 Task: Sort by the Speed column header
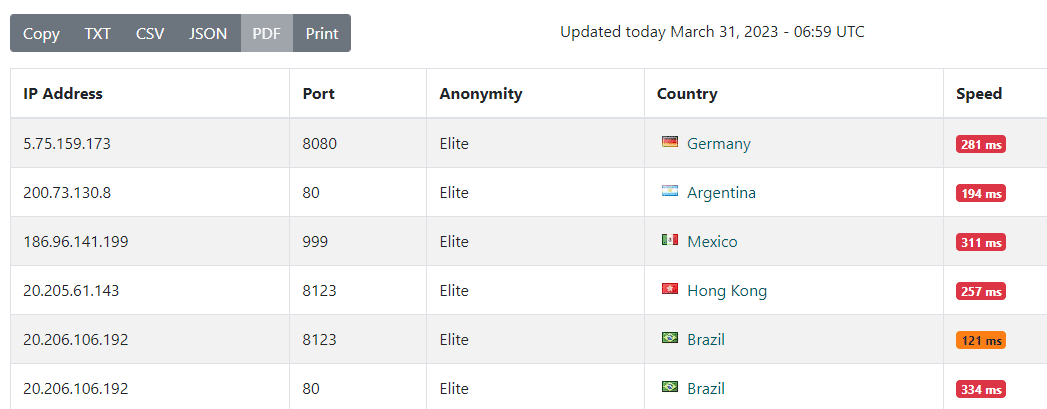coord(979,94)
